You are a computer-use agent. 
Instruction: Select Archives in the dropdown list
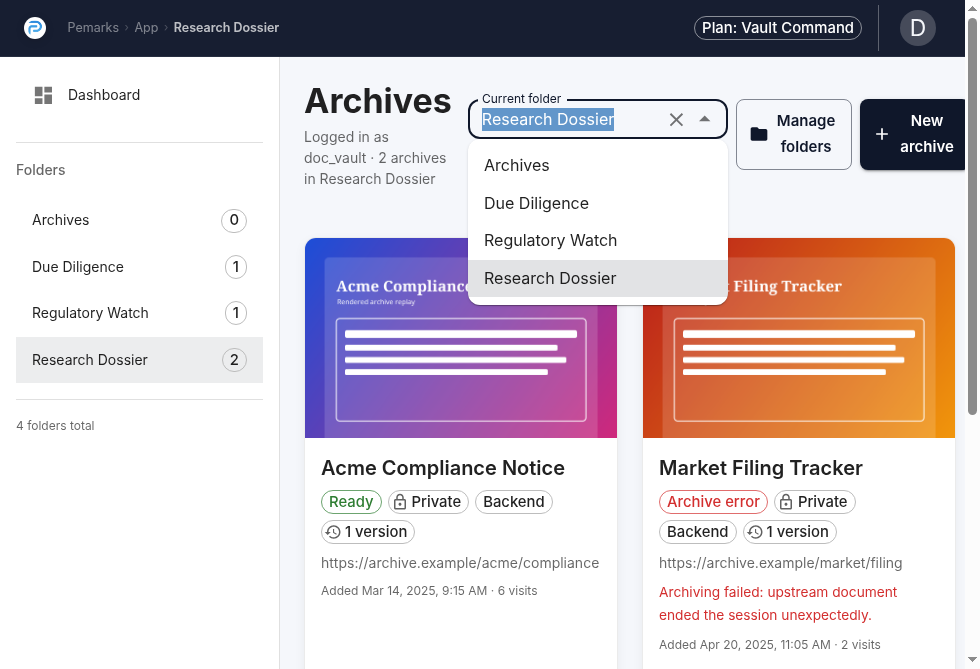click(x=598, y=166)
